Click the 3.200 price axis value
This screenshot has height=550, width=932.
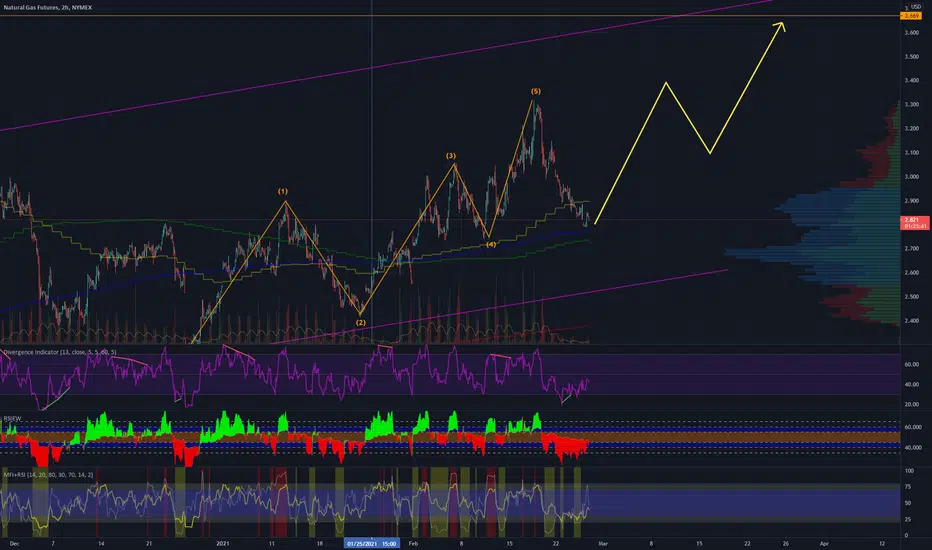[912, 128]
